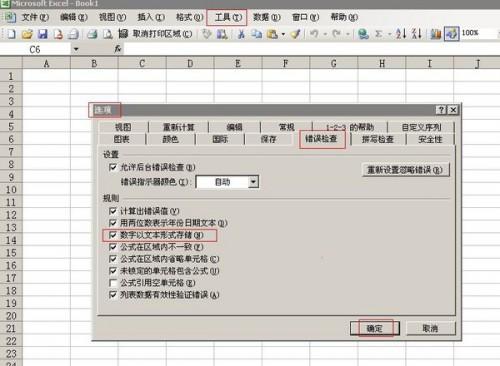Click the E-mail envelope toolbar icon
The height and width of the screenshot is (366, 500).
[x=74, y=34]
